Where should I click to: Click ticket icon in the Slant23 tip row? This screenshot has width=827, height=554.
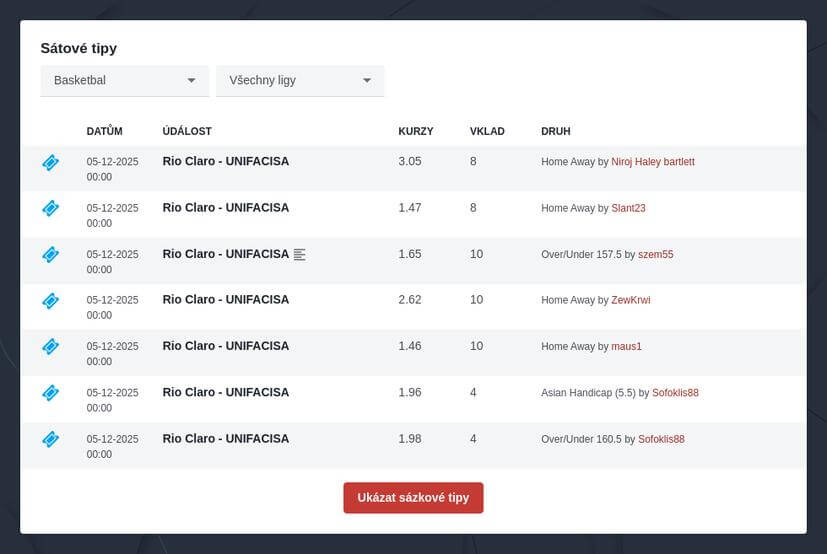tap(50, 208)
